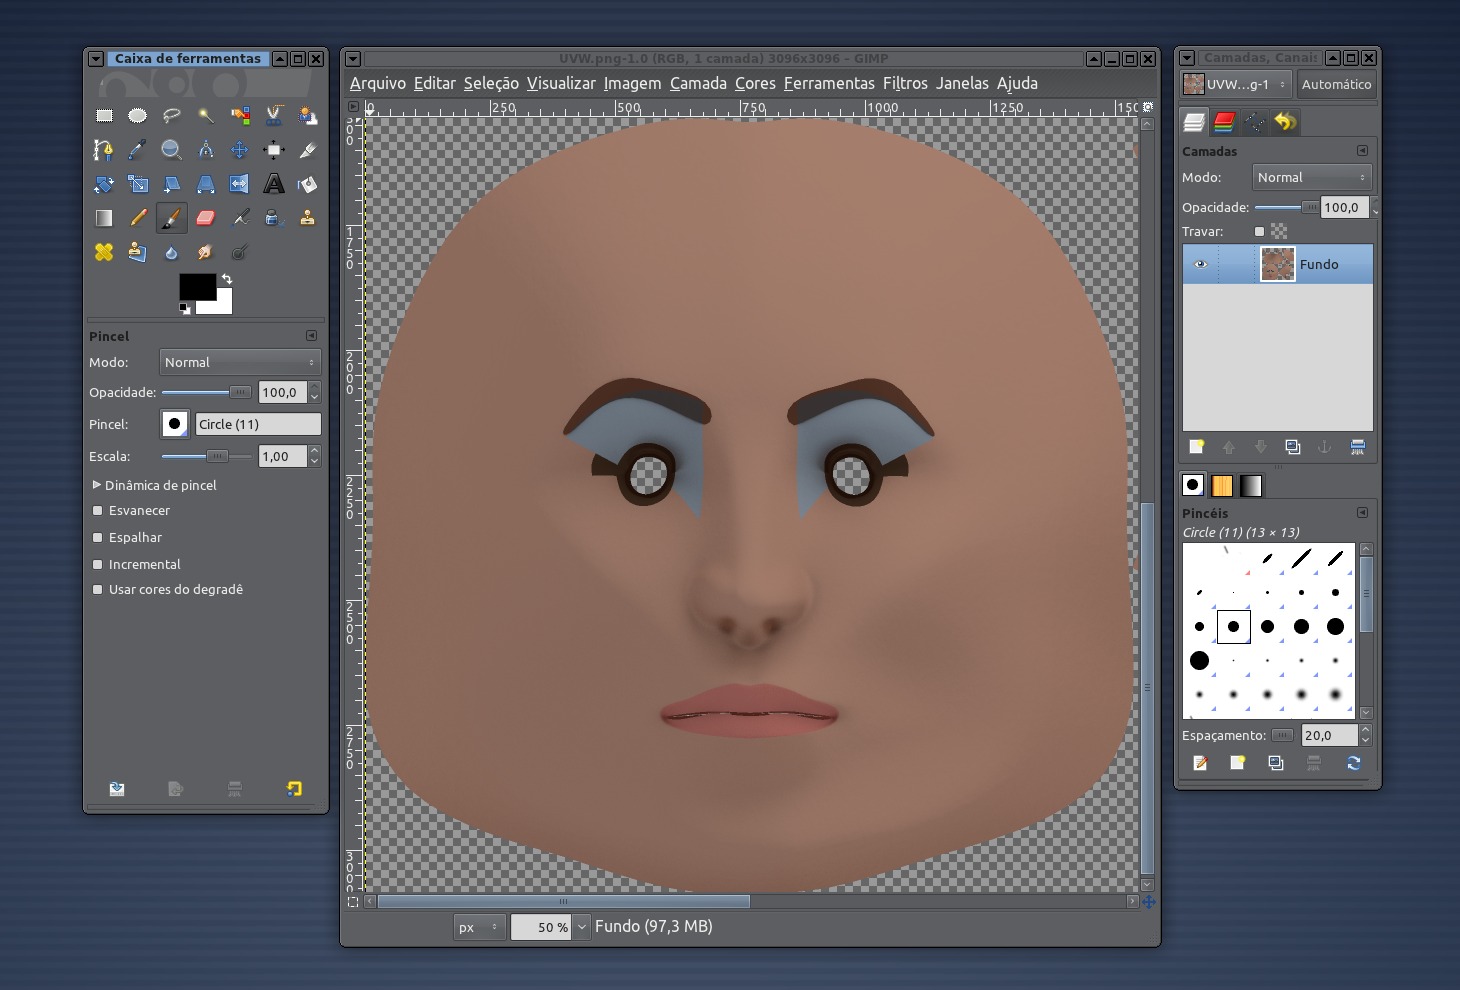Click the Automático button

[1336, 84]
